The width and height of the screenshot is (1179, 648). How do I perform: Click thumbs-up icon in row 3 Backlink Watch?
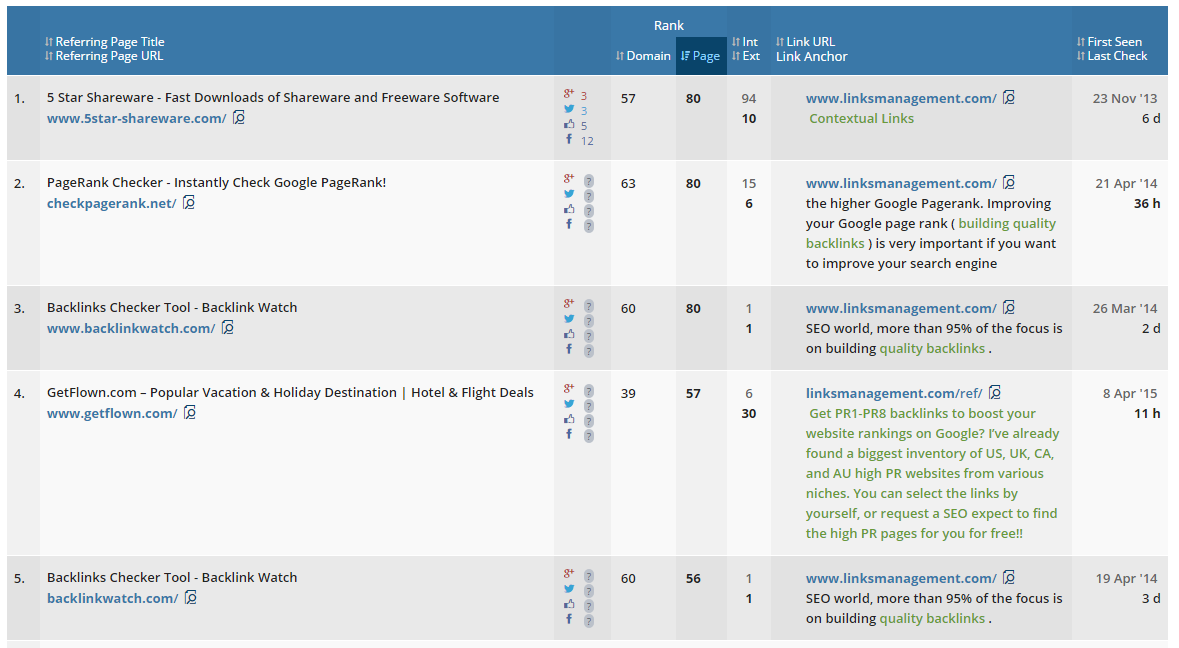tap(569, 334)
